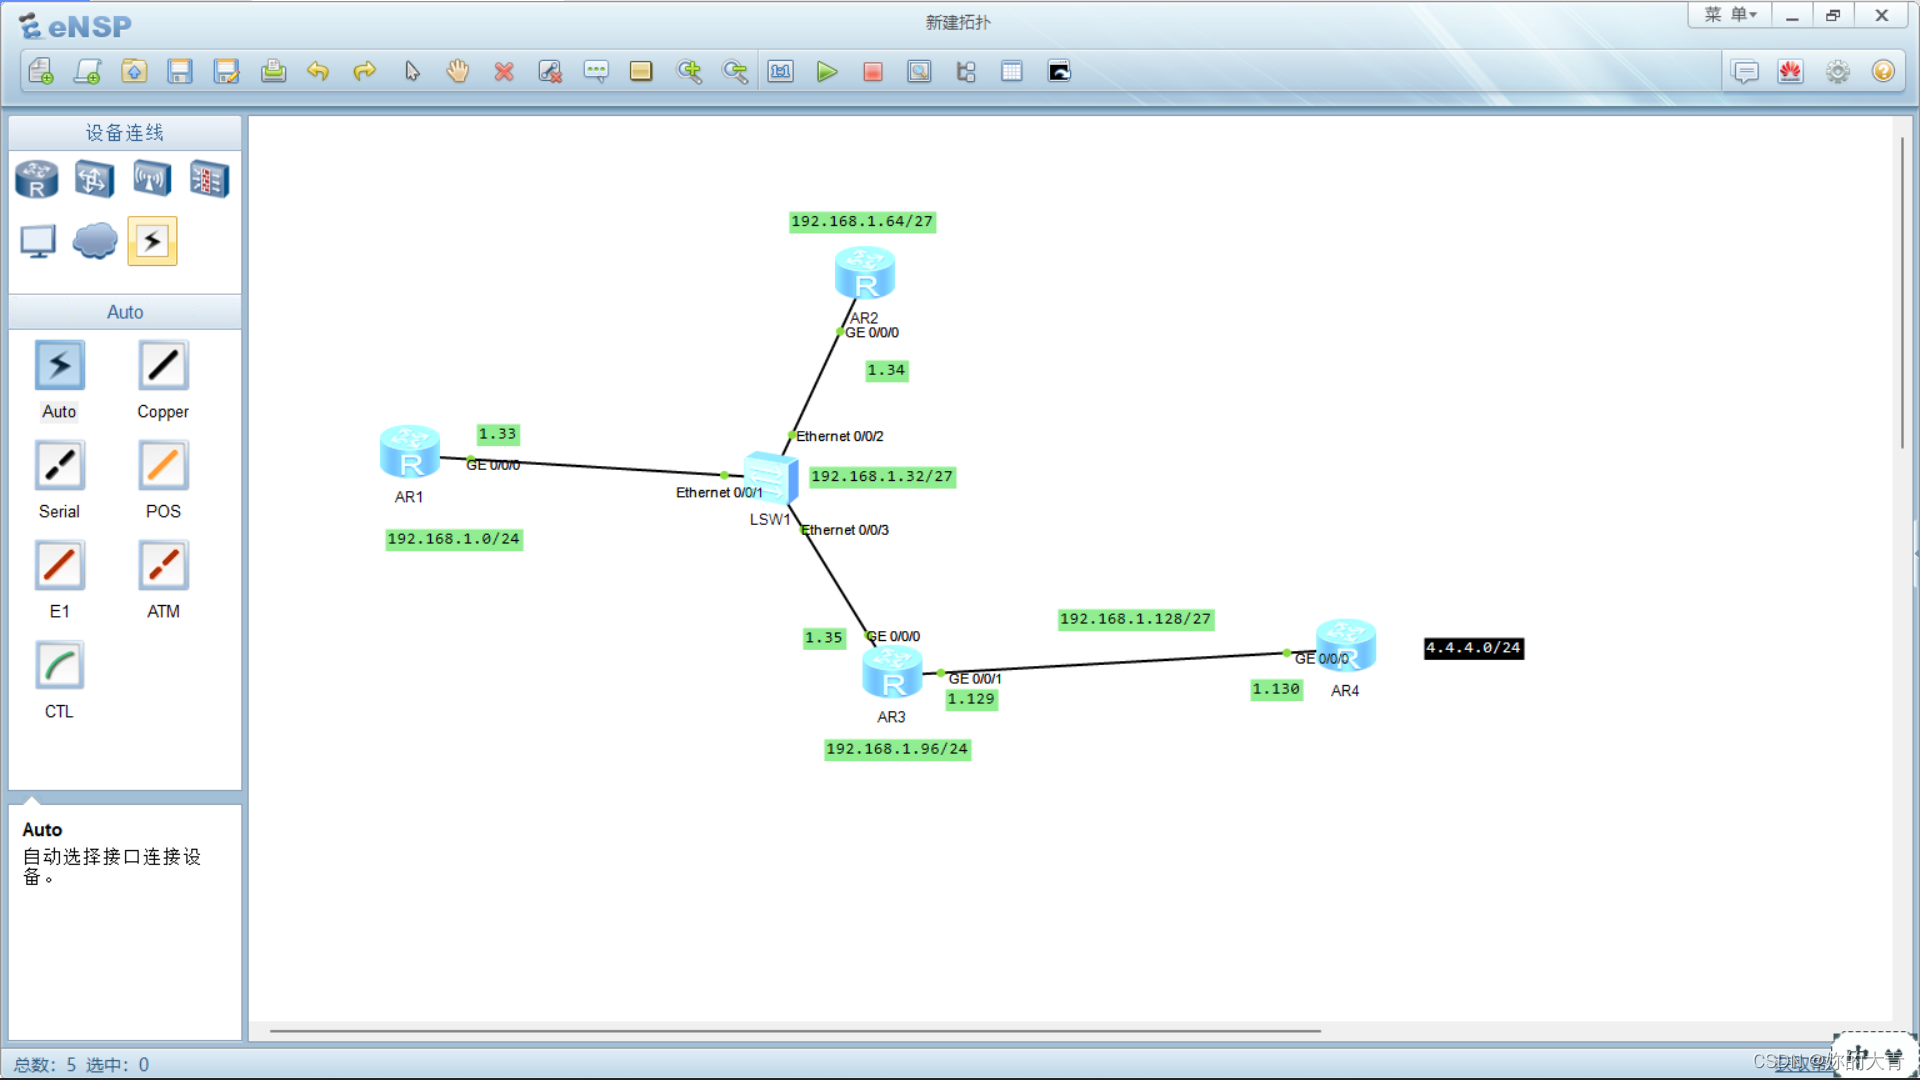Screen dimensions: 1920x1080
Task: Select the Router device category icon
Action: 37,180
